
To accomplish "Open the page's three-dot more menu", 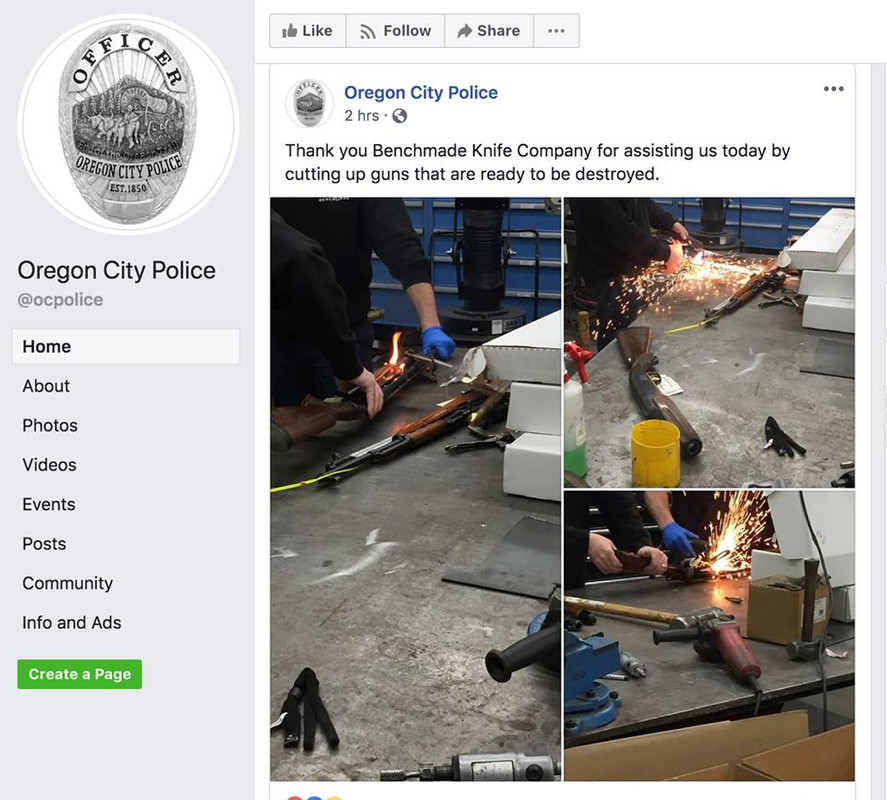I will [x=556, y=31].
